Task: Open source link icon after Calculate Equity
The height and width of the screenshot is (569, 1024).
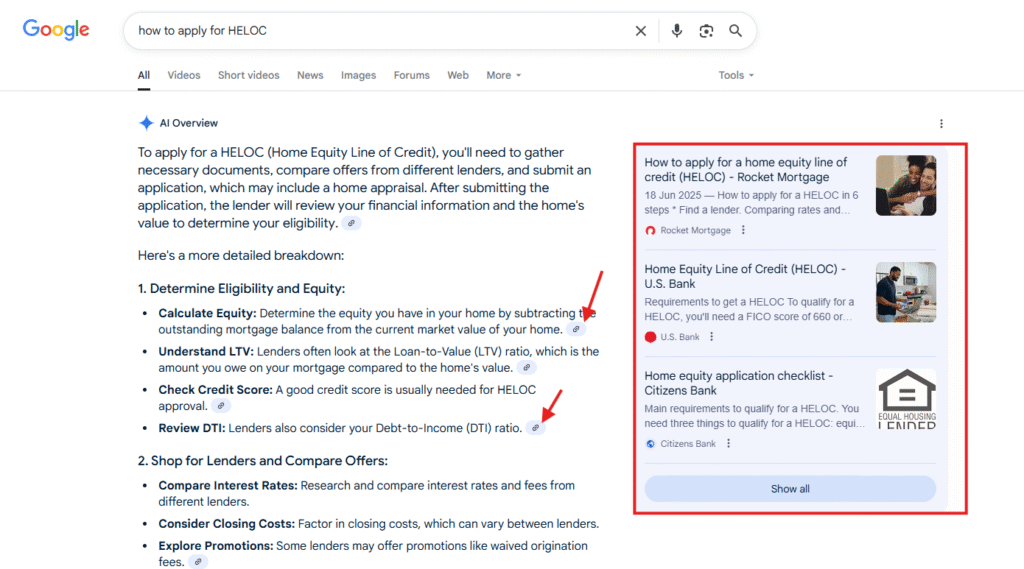Action: (x=576, y=329)
